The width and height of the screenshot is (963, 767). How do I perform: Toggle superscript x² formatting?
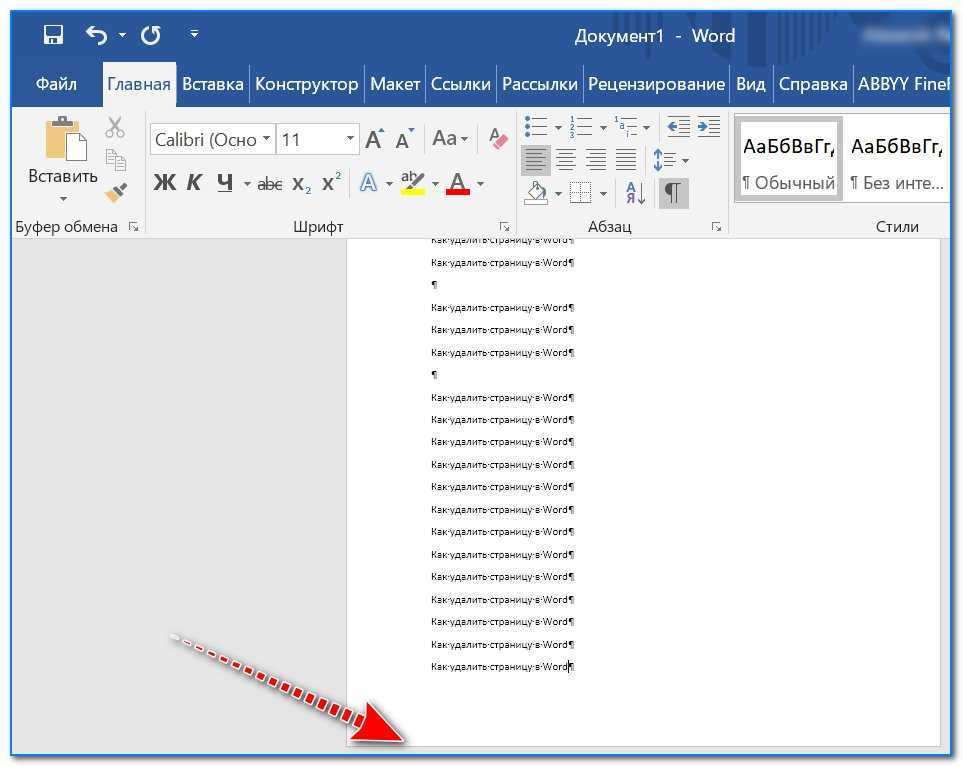332,182
